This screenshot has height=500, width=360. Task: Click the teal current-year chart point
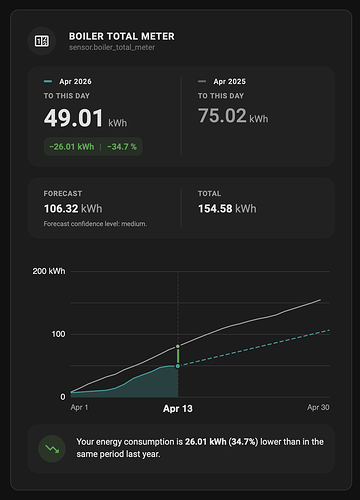[x=178, y=366]
